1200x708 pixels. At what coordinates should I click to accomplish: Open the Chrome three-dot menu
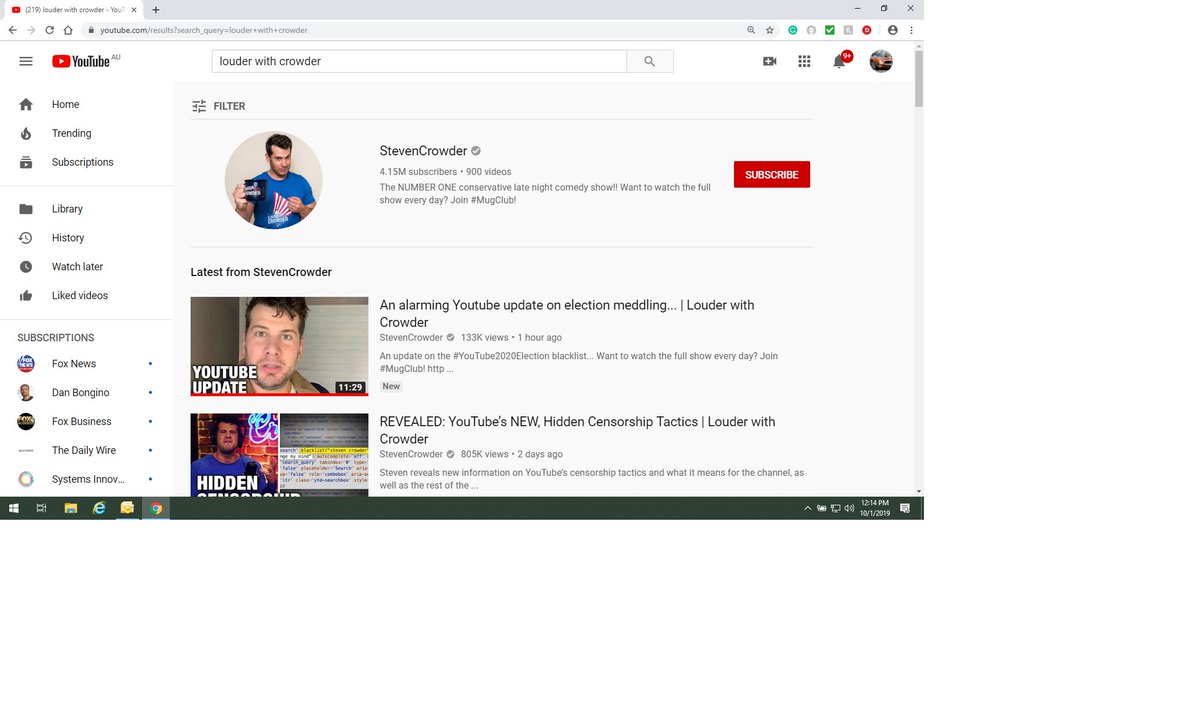(x=912, y=30)
